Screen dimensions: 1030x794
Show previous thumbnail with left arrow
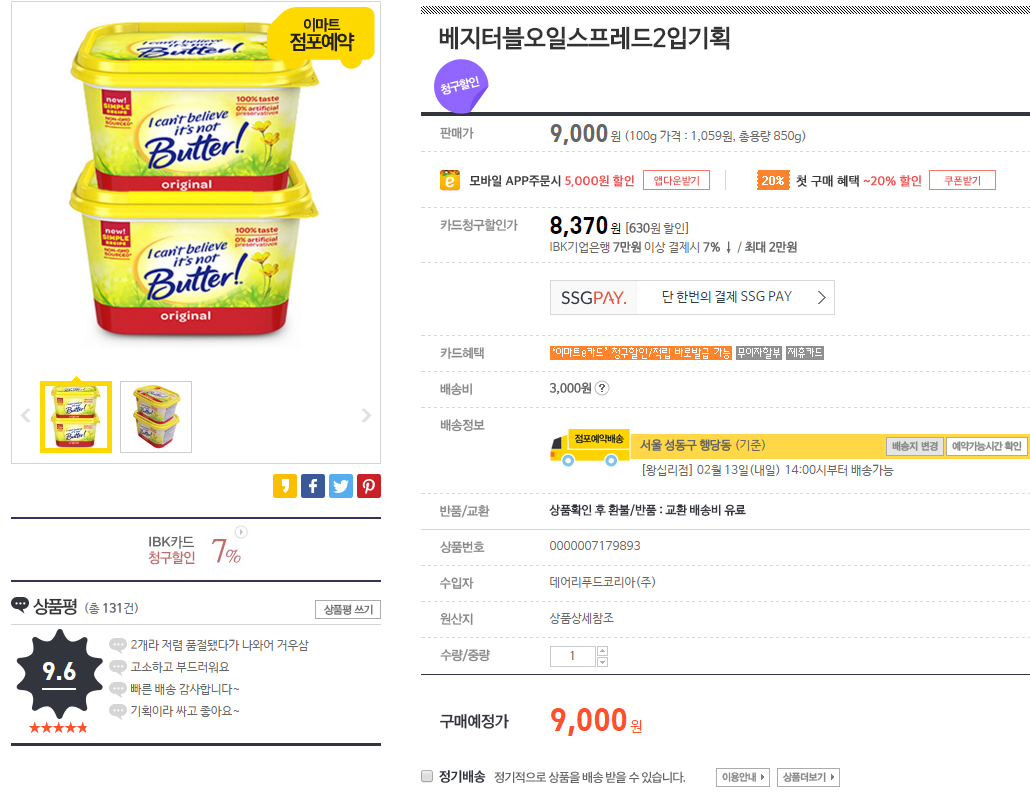[x=26, y=416]
